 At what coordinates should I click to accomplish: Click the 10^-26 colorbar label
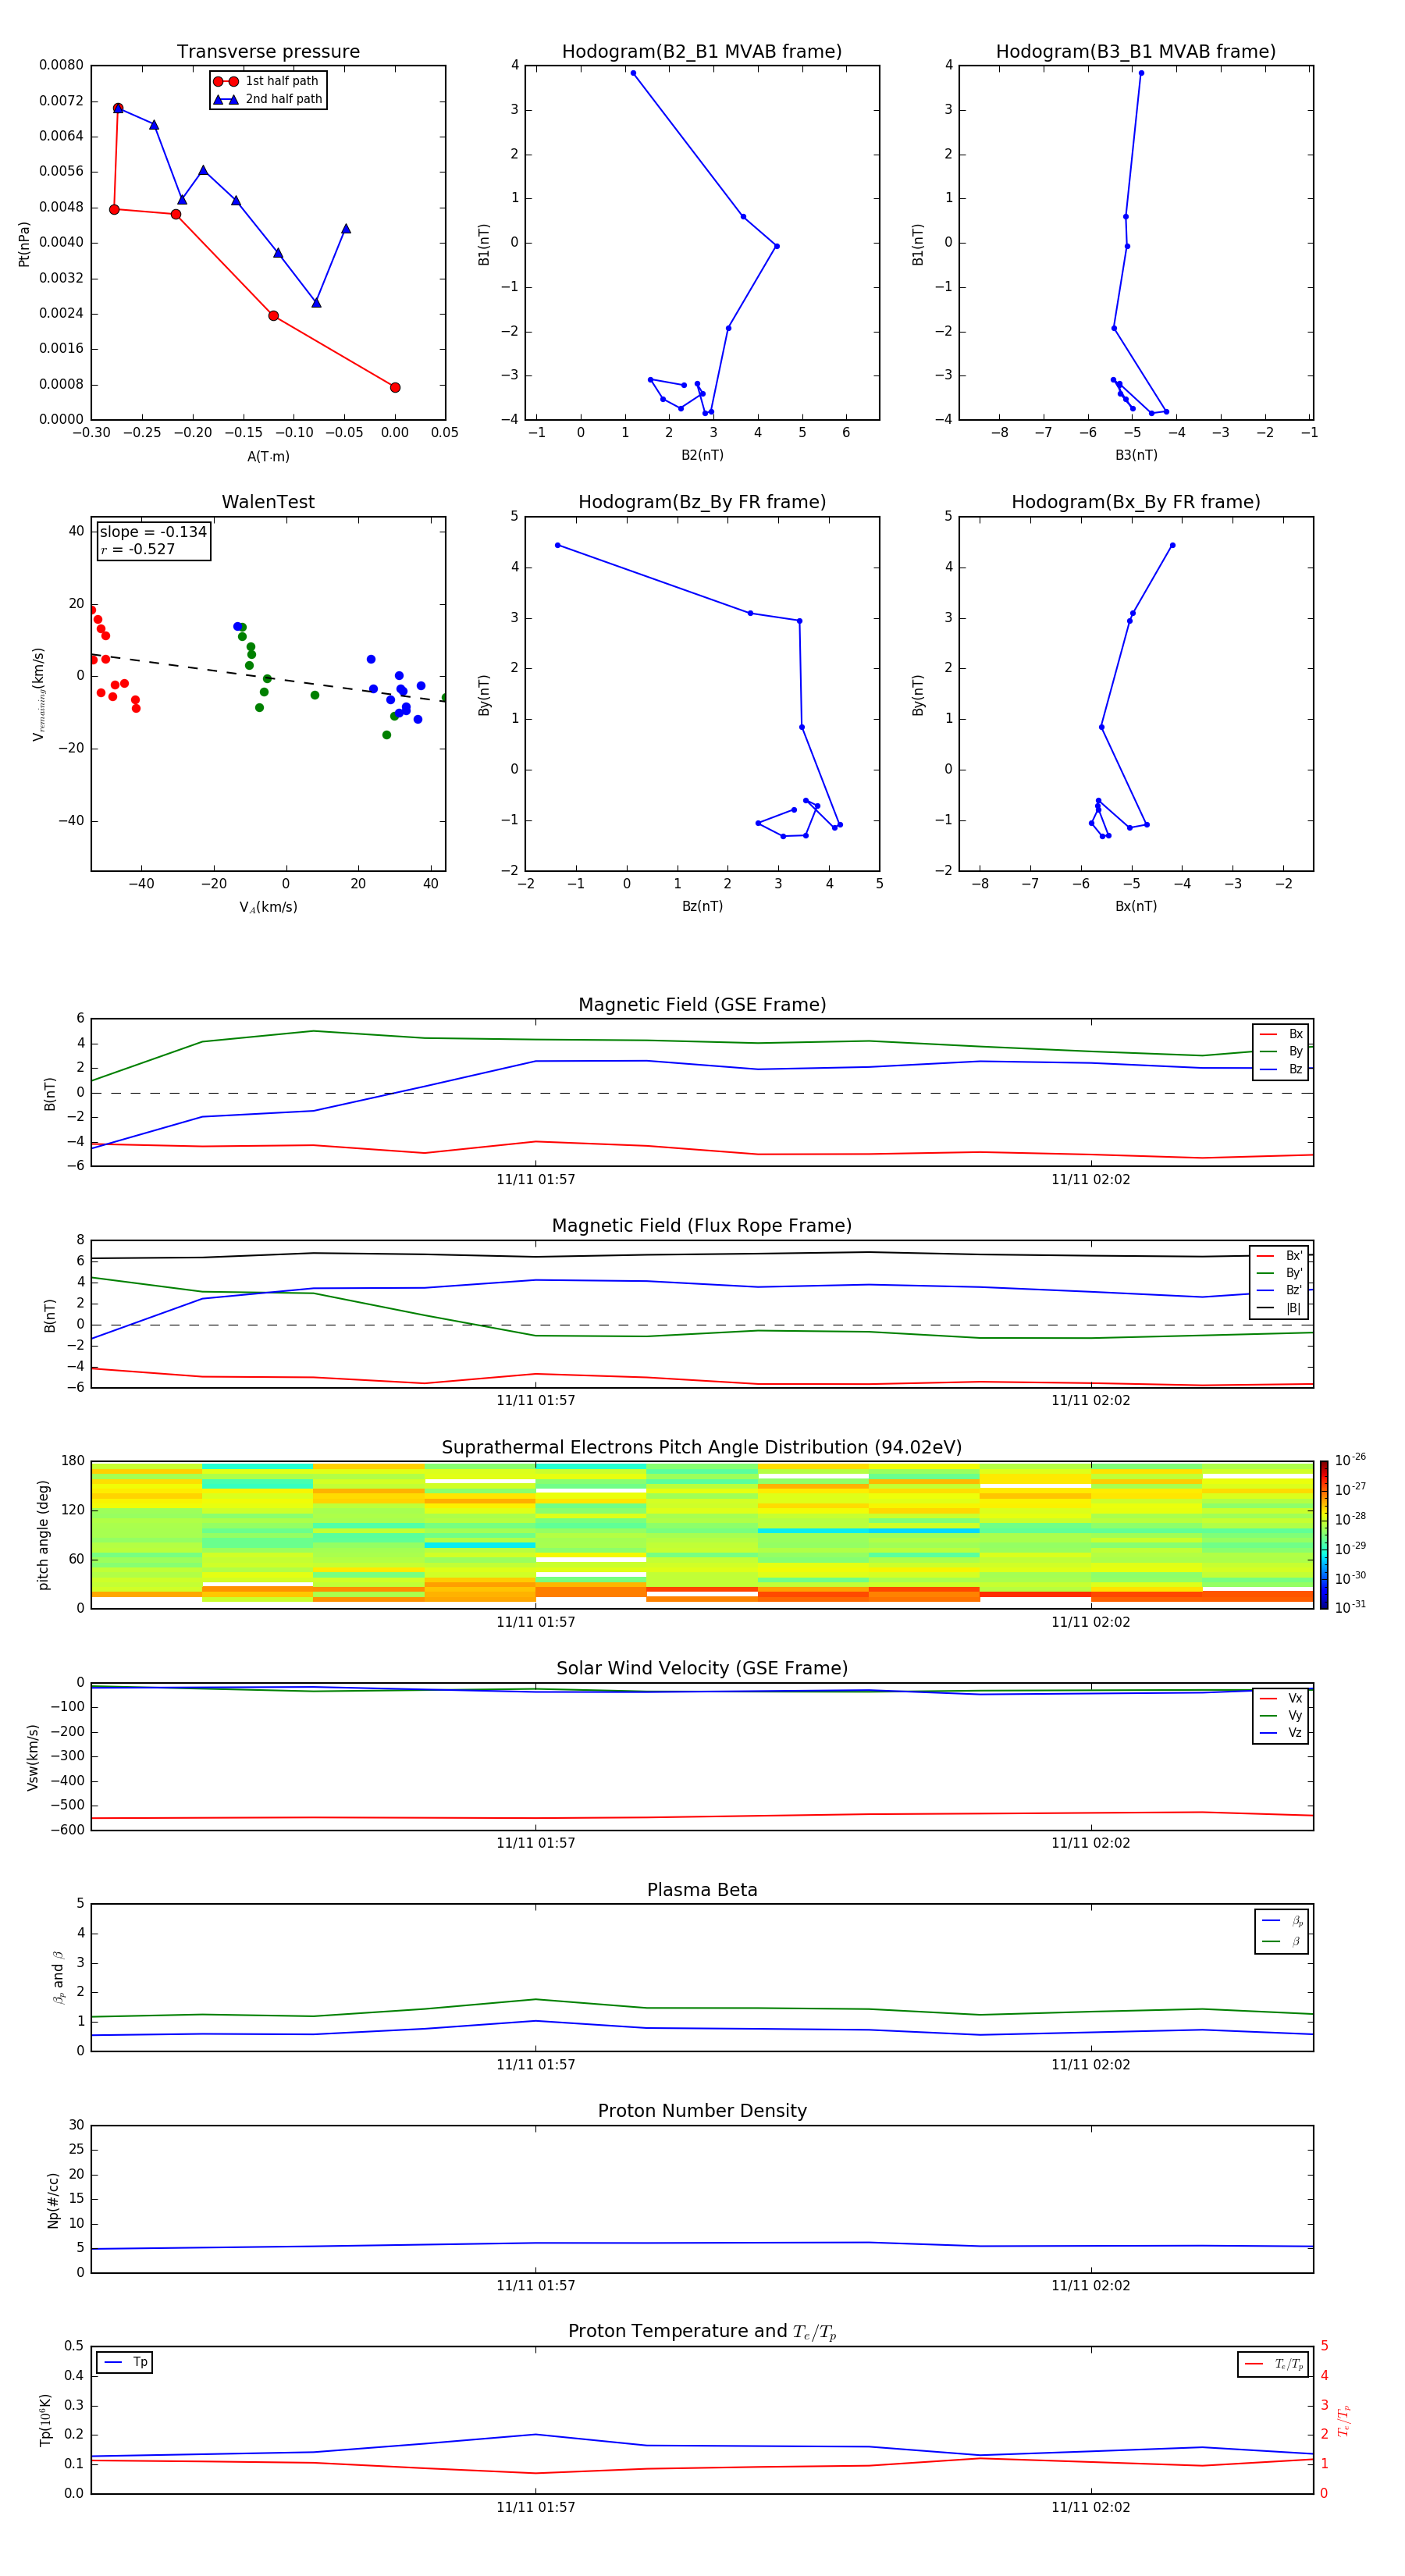click(1350, 1460)
